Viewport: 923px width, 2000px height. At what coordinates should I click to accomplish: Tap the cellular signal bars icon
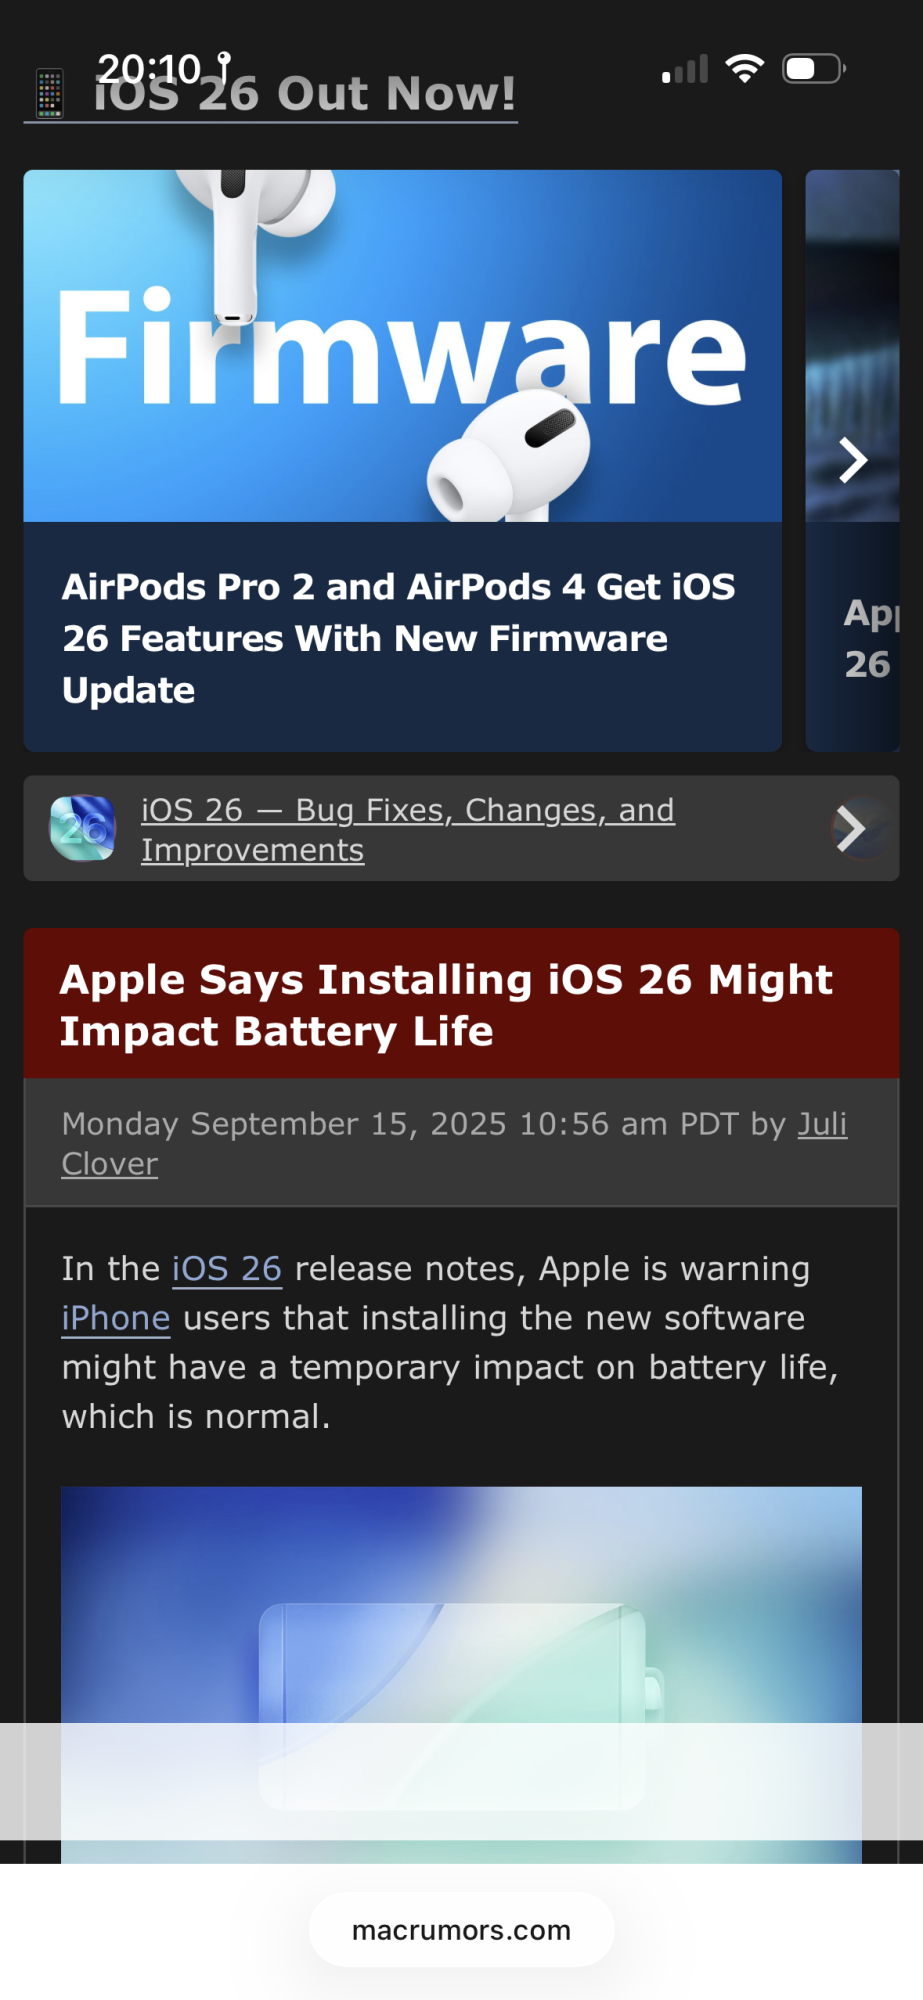tap(685, 69)
